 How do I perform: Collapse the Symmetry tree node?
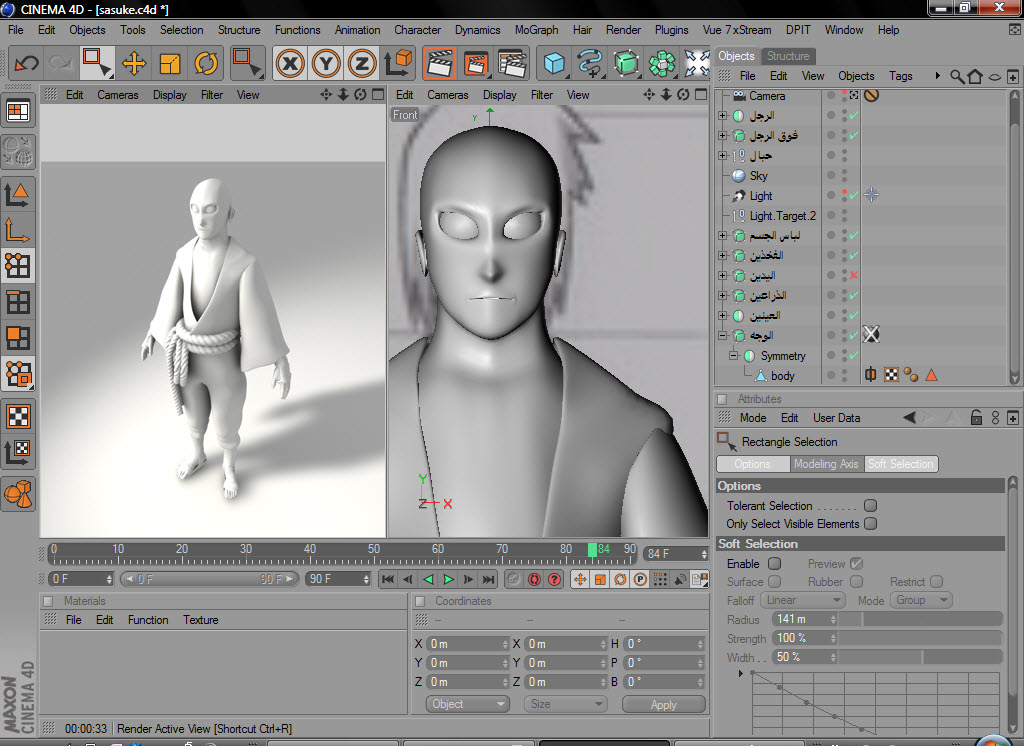tap(733, 356)
